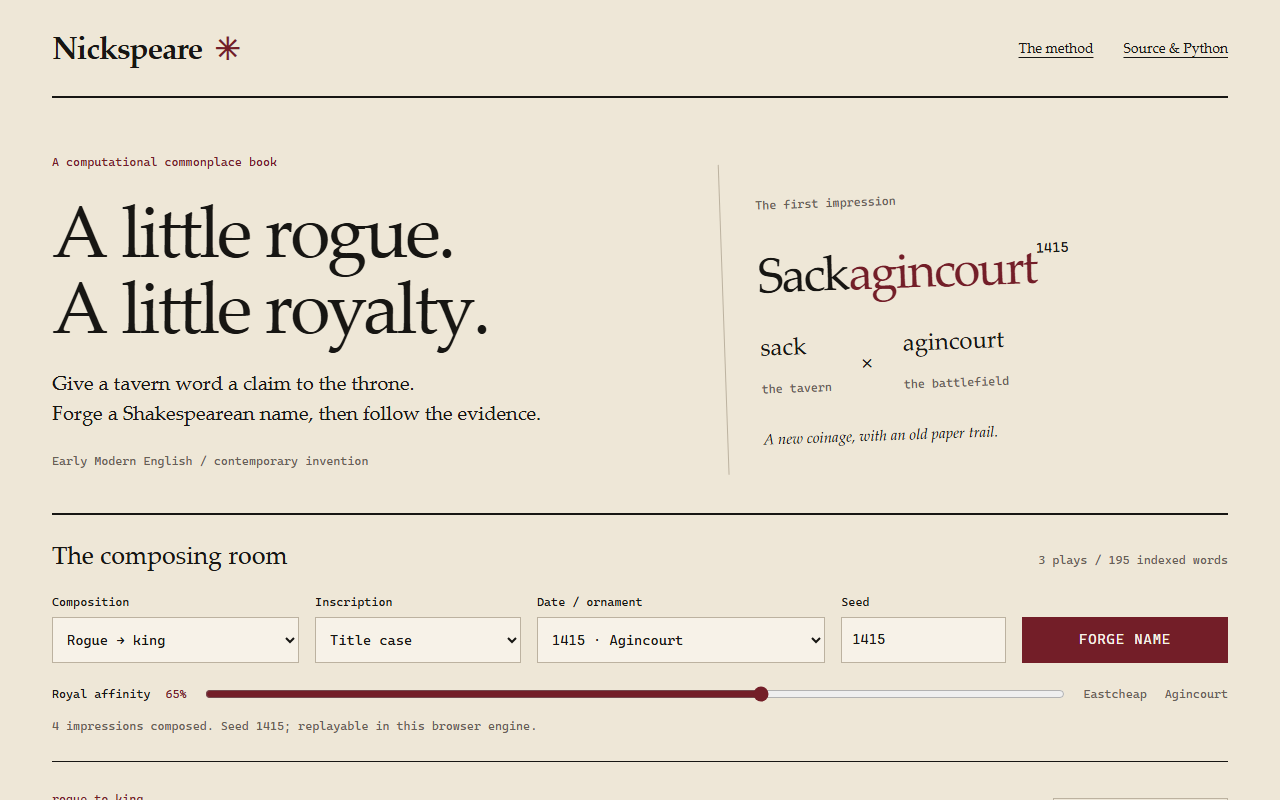
Task: Open the Nickspeare home title
Action: click(x=127, y=49)
